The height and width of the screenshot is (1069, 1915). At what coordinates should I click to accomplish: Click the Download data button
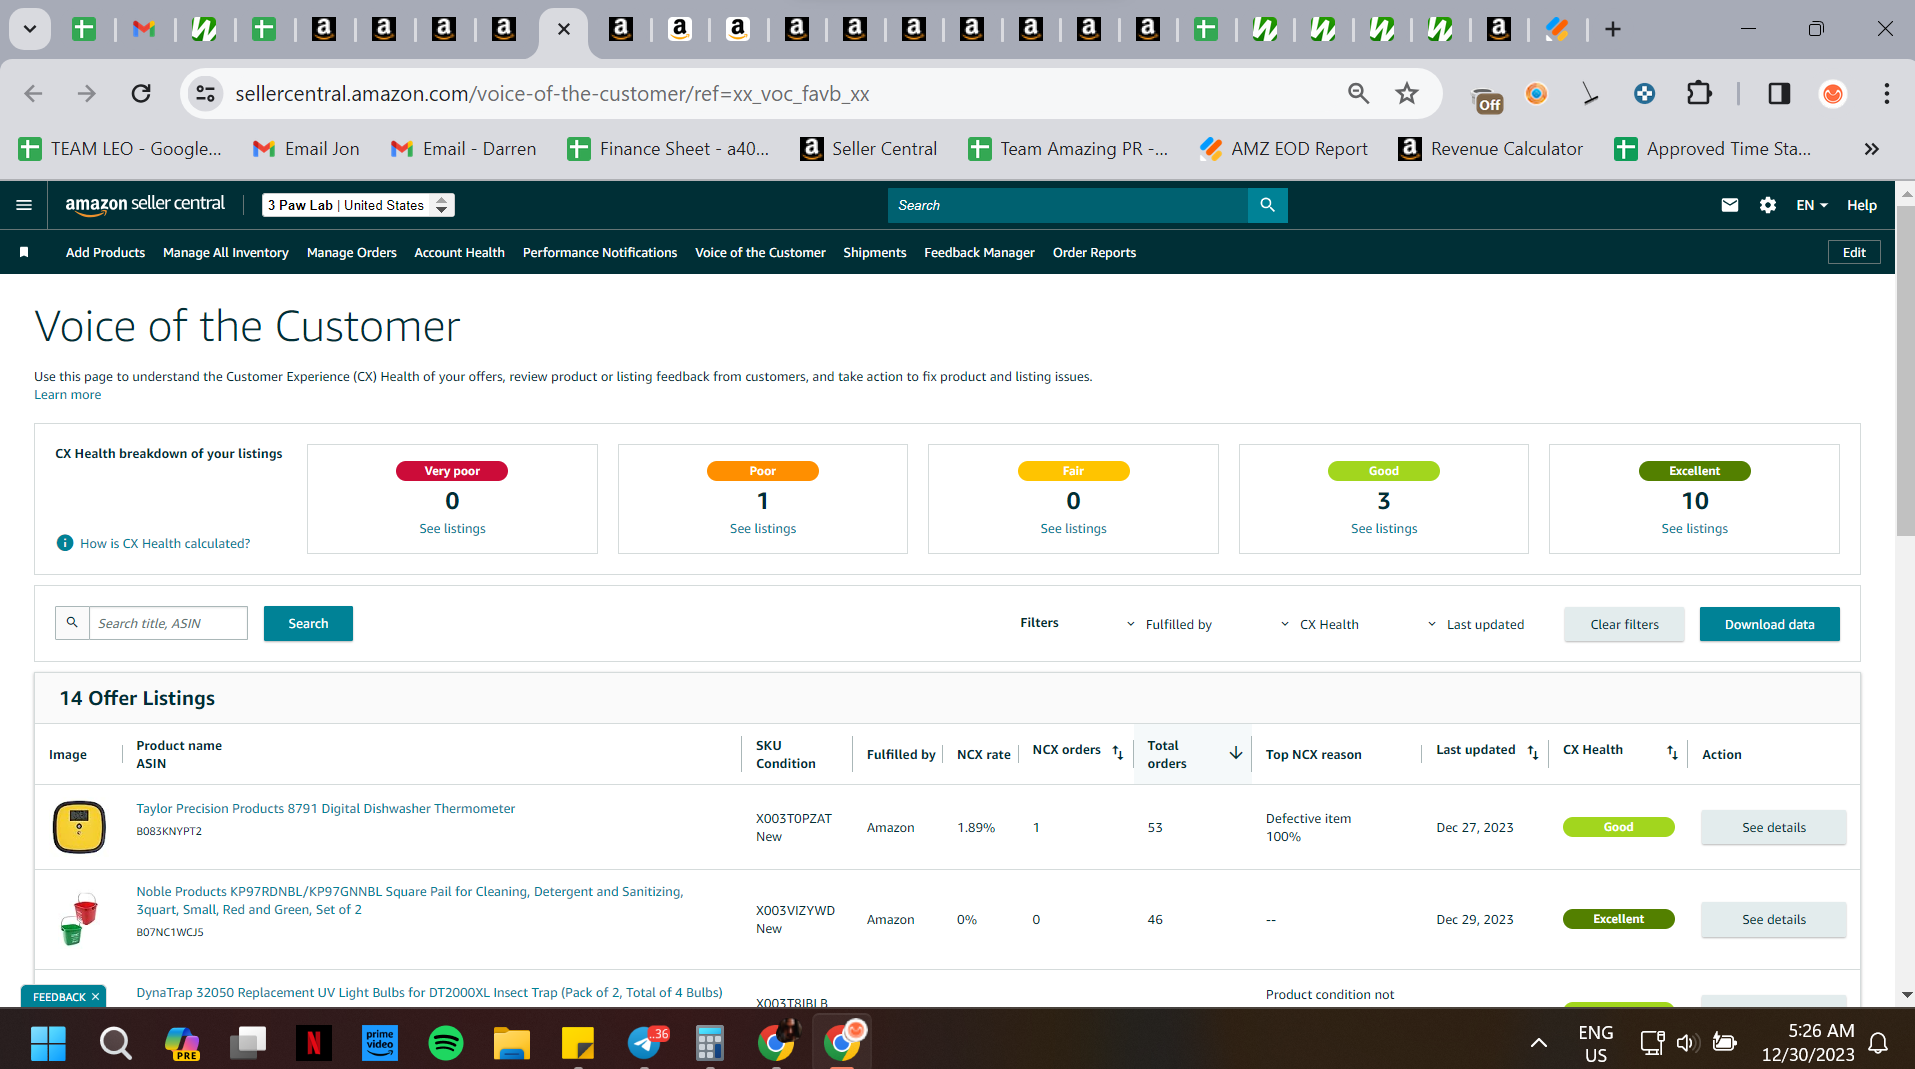[1769, 624]
